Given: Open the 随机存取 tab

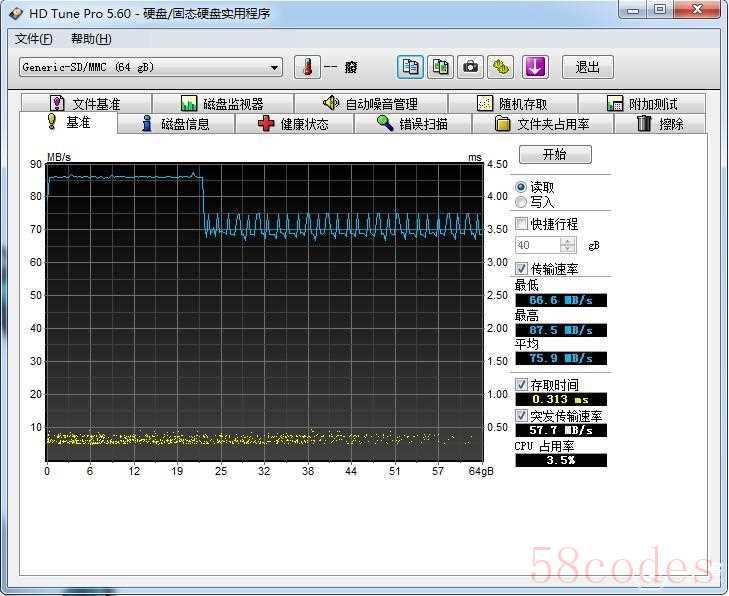Looking at the screenshot, I should pyautogui.click(x=513, y=103).
